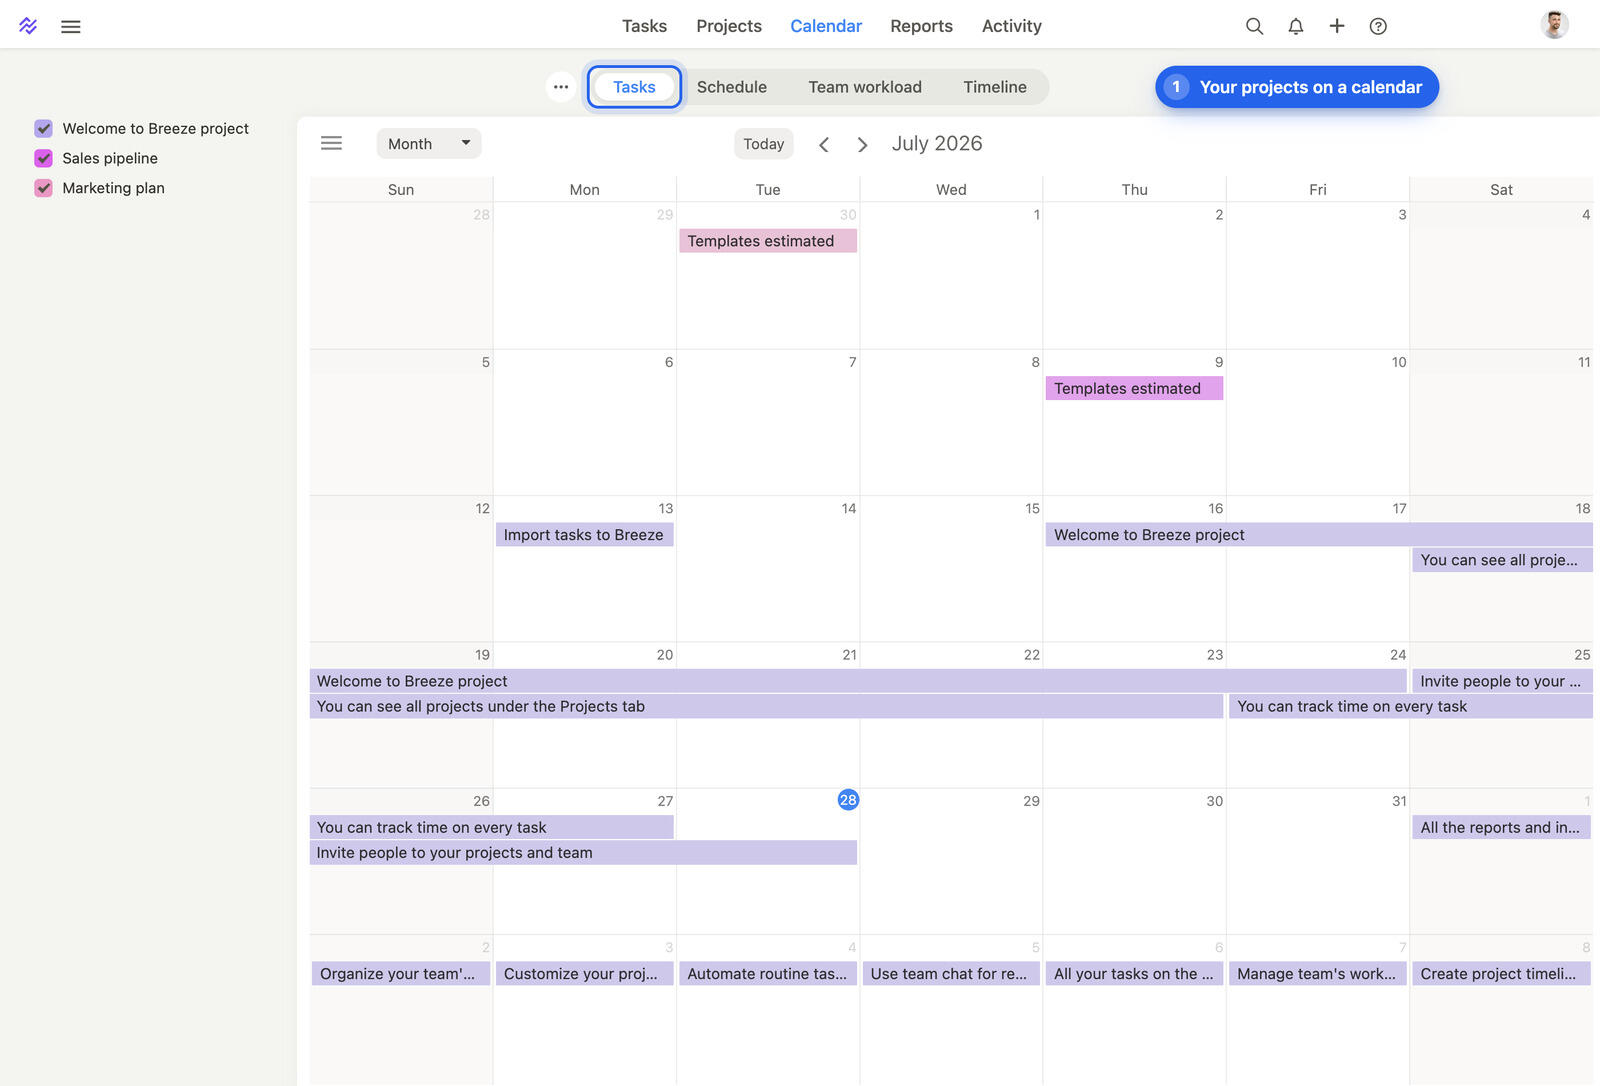Open Welcome to Breeze project bar starting July 19
Viewport: 1600px width, 1086px height.
click(x=858, y=681)
